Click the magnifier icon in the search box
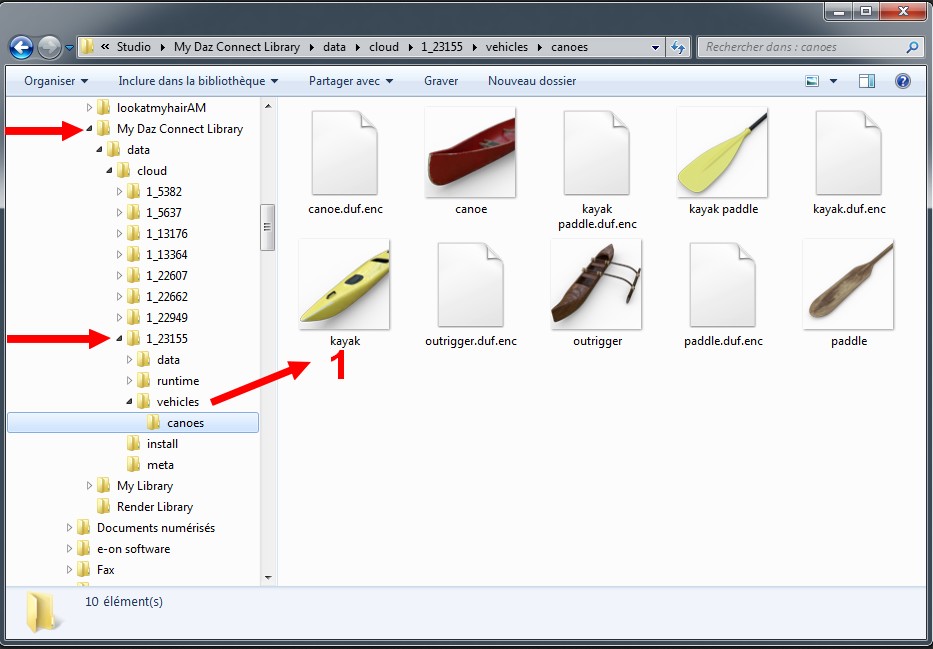Viewport: 933px width, 649px height. pyautogui.click(x=912, y=47)
